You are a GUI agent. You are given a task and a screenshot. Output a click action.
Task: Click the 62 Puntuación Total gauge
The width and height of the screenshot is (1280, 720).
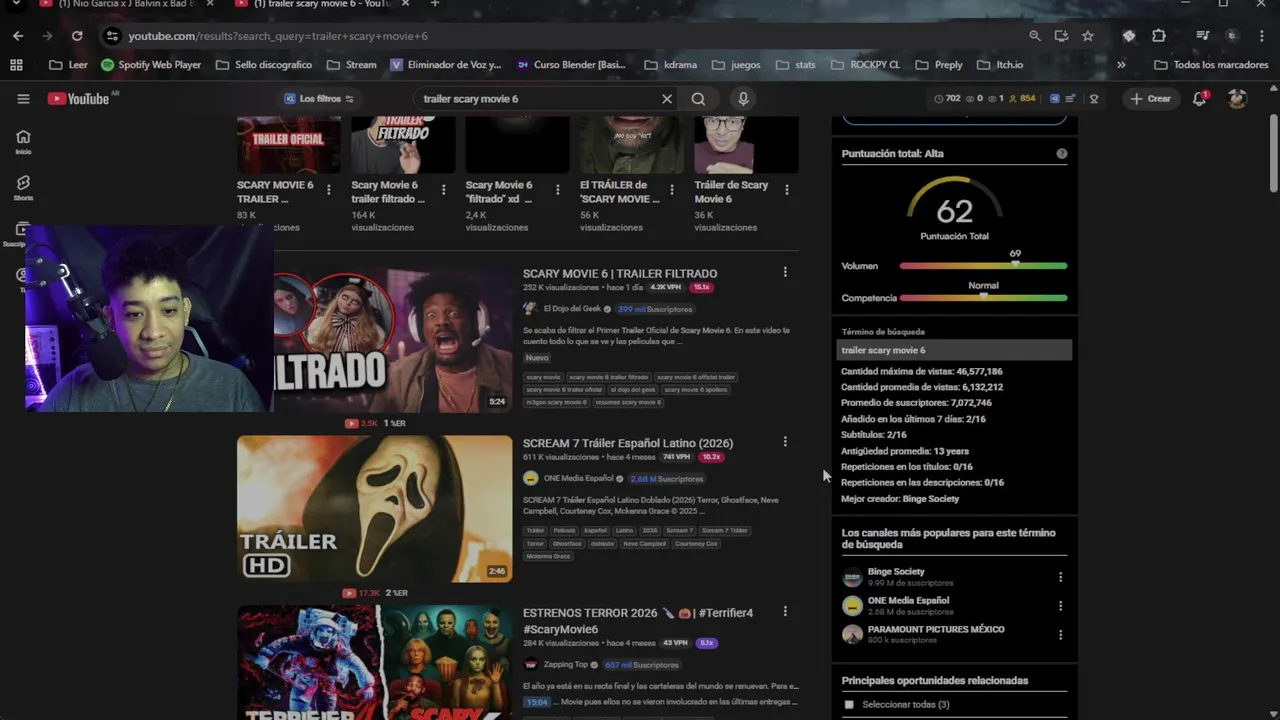pos(954,211)
